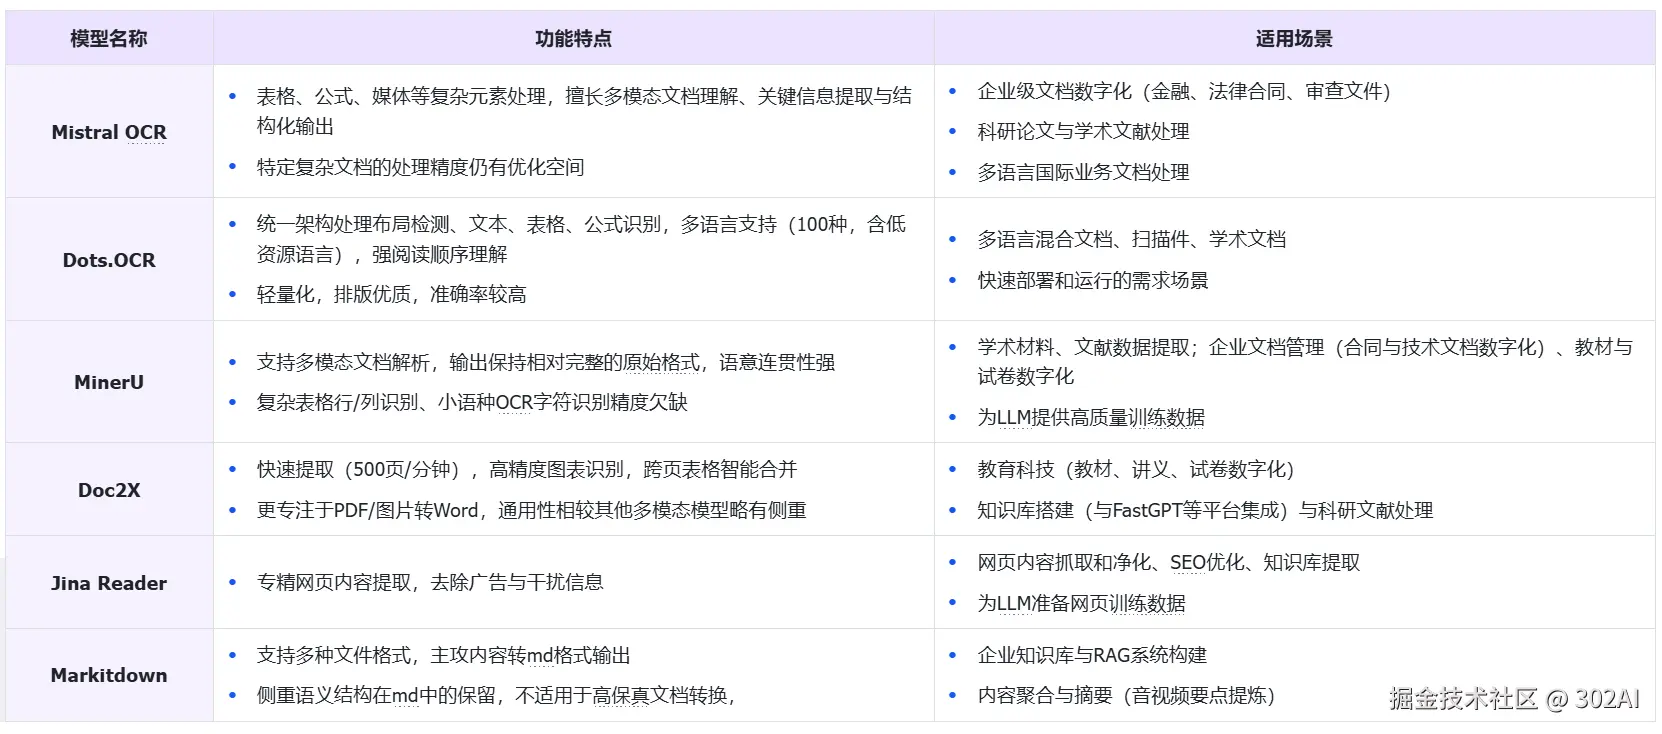
Task: Select the Jina Reader model name cell
Action: click(109, 583)
